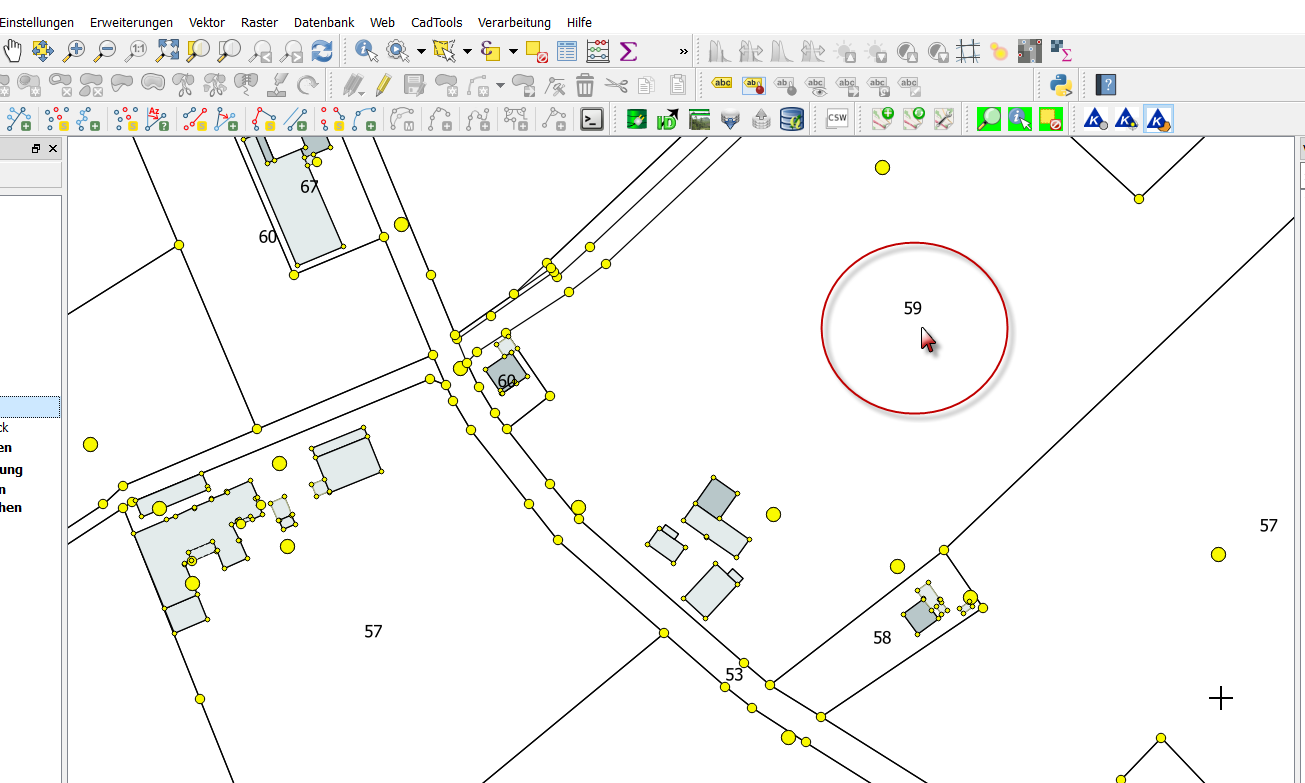Screen dimensions: 1305x783
Task: Select the Identify Features tool
Action: point(366,50)
